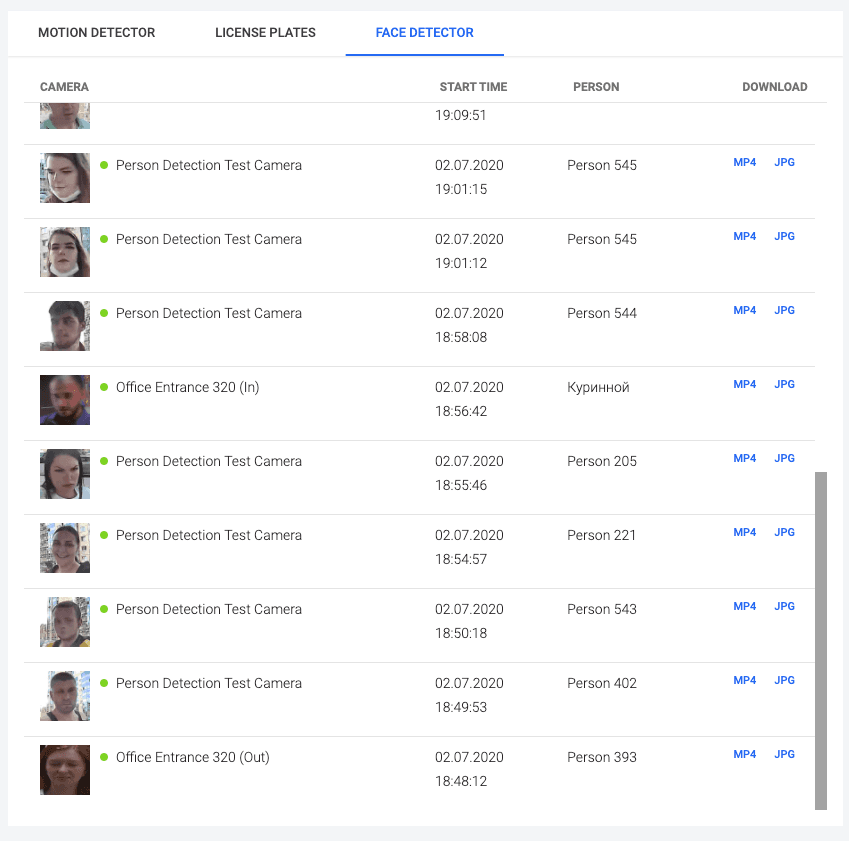Open the Person 545 face thumbnail
Viewport: 849px width, 841px height.
pos(64,177)
